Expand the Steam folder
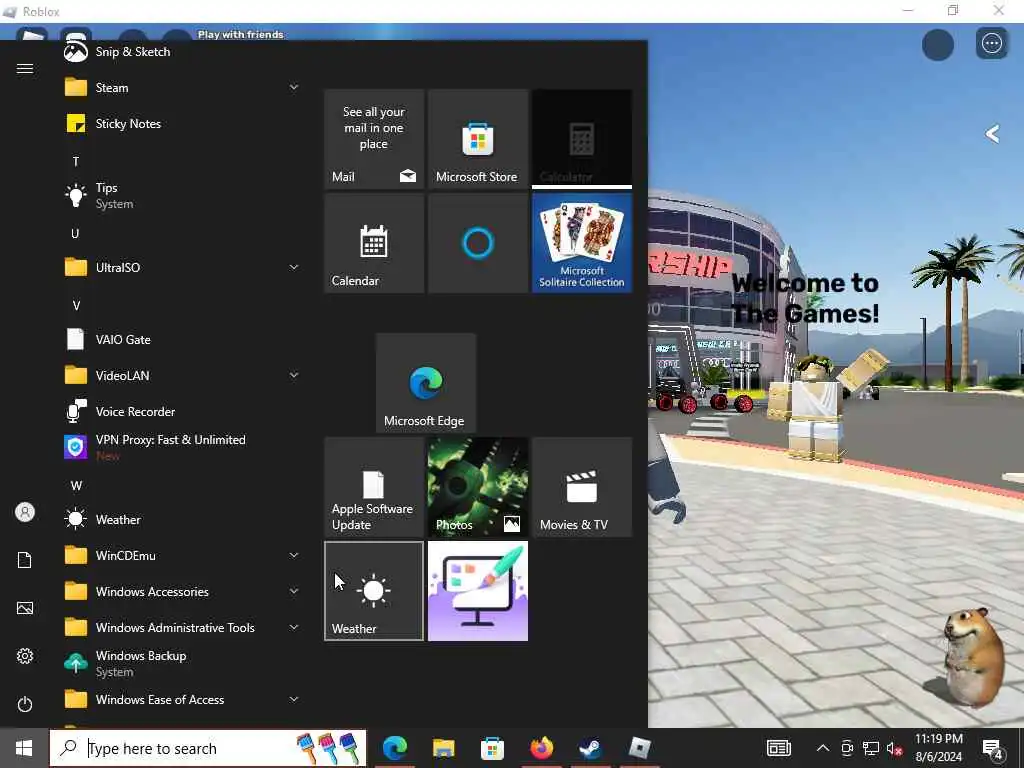Image resolution: width=1024 pixels, height=768 pixels. click(181, 88)
